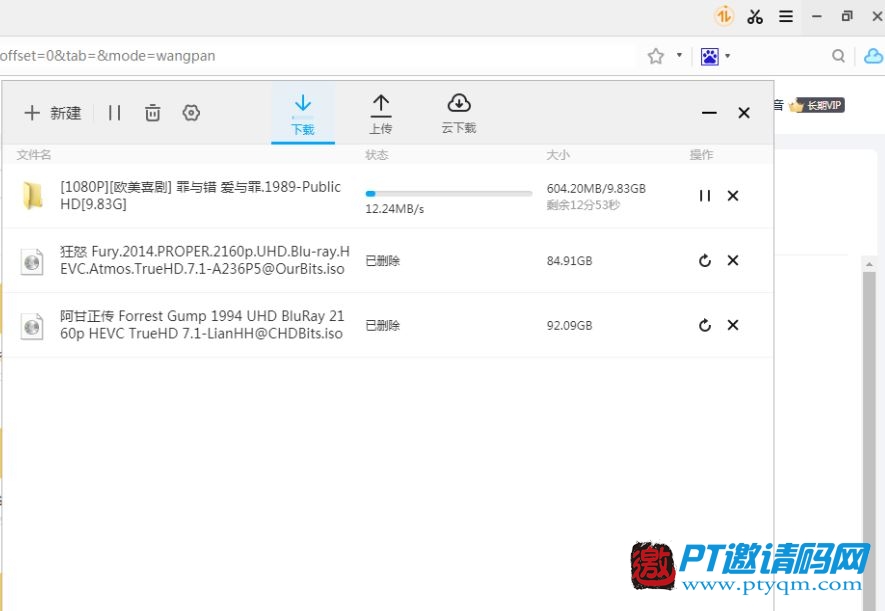Expand the Baidu paw dropdown arrow
This screenshot has width=885, height=611.
point(728,55)
